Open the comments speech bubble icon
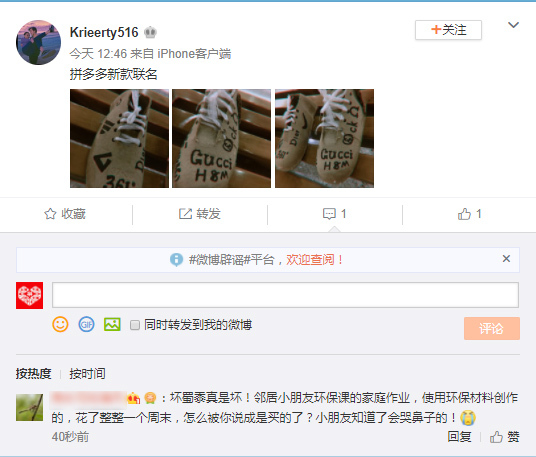This screenshot has height=457, width=536. 329,214
